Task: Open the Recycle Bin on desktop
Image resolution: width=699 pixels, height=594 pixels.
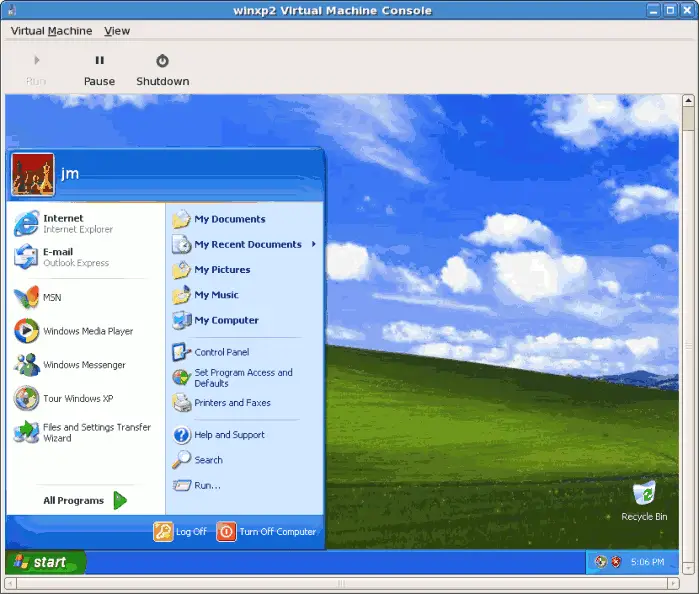Action: 644,499
